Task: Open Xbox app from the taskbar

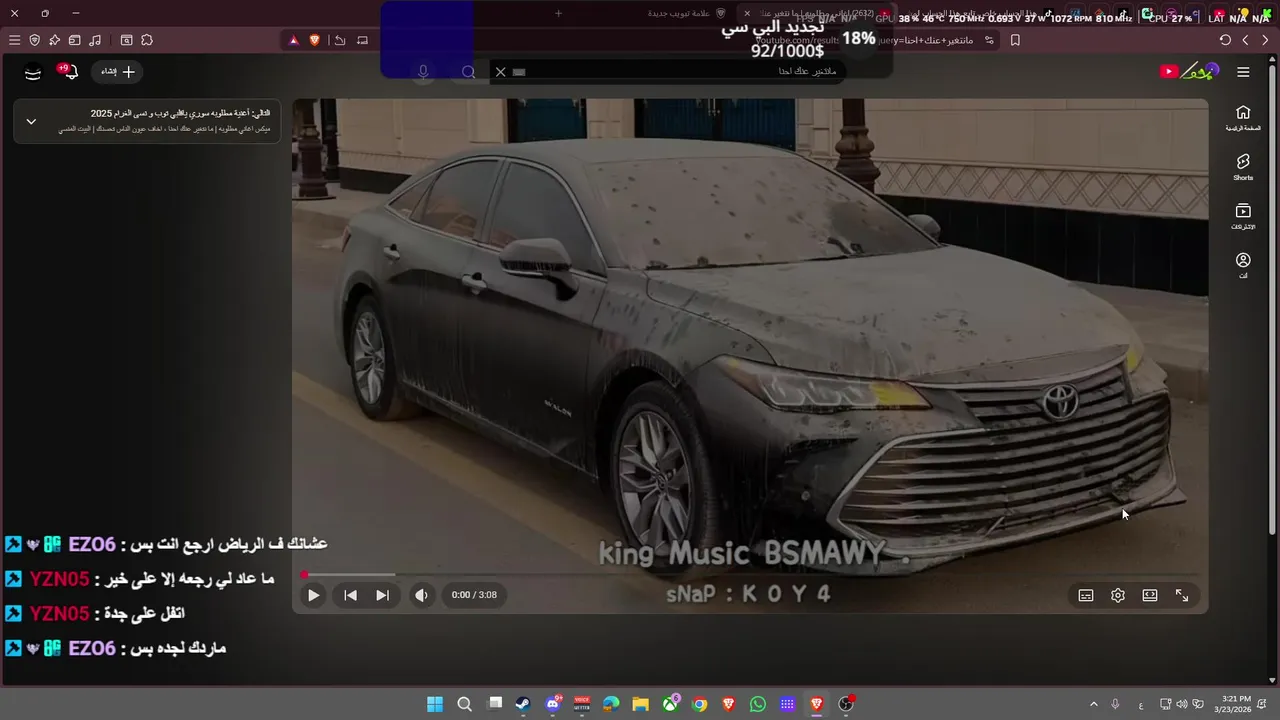Action: tap(670, 704)
